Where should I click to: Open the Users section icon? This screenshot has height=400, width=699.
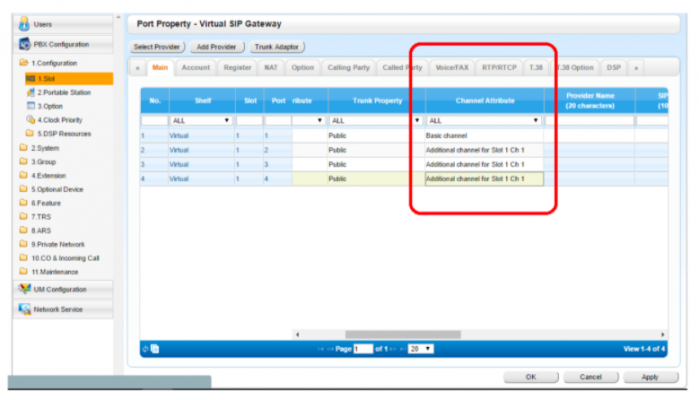click(25, 22)
